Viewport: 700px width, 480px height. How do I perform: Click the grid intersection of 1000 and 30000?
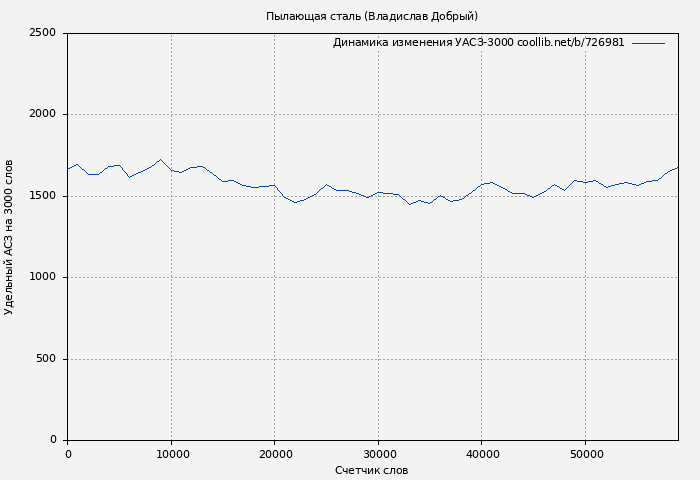[378, 277]
